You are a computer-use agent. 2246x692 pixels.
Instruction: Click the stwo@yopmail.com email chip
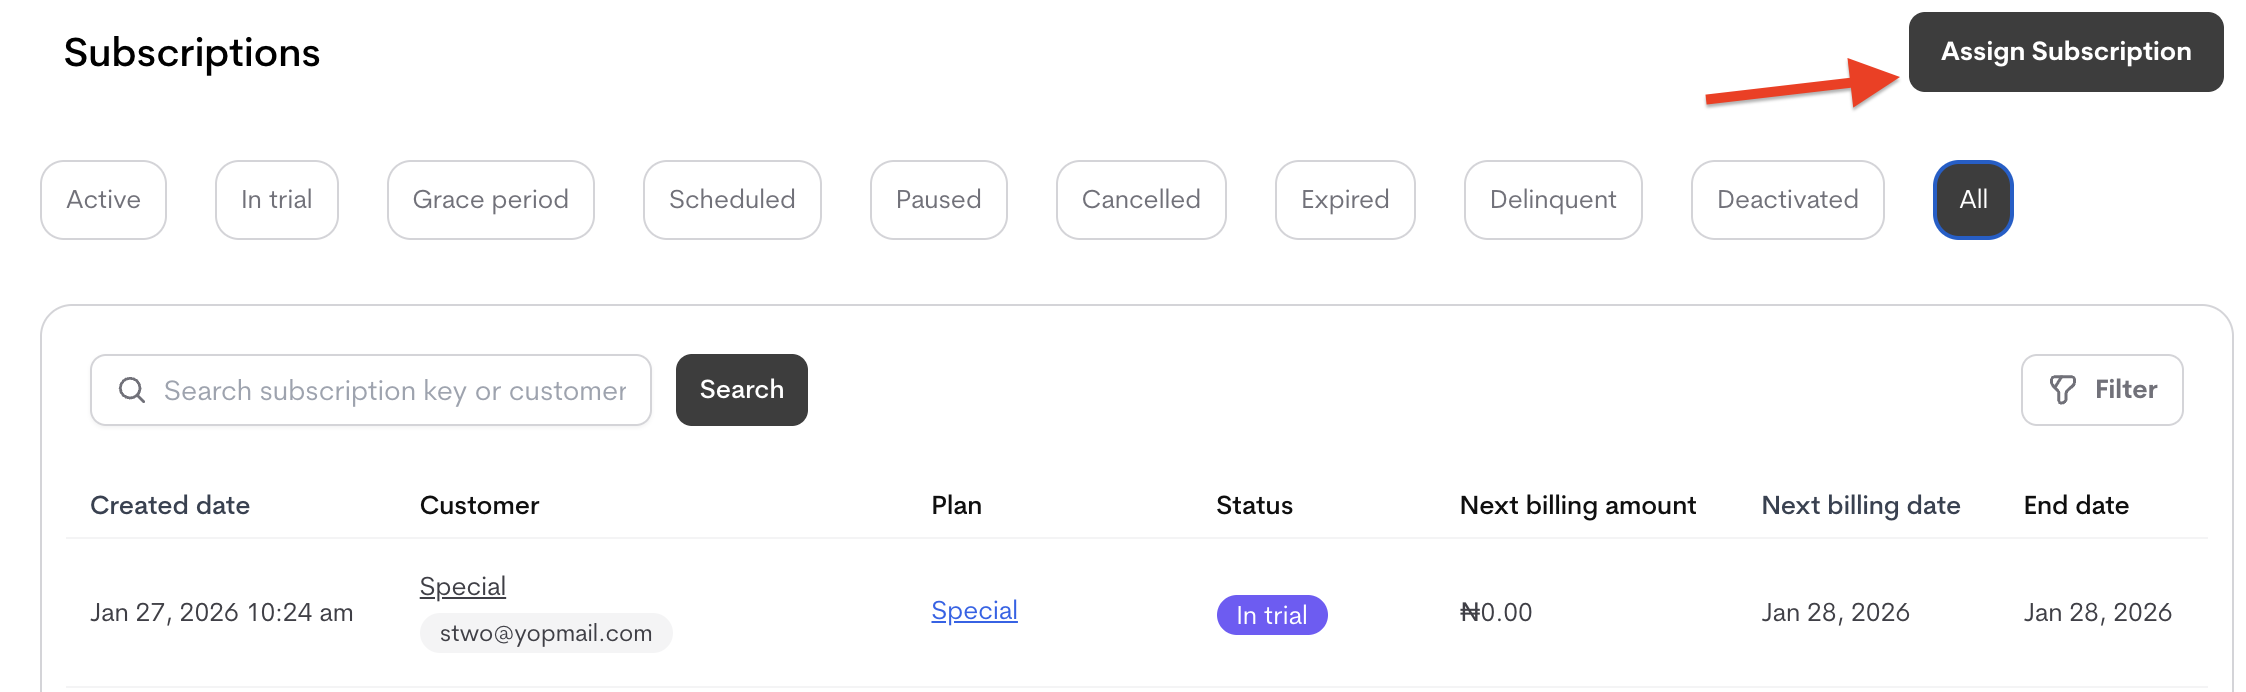click(545, 633)
